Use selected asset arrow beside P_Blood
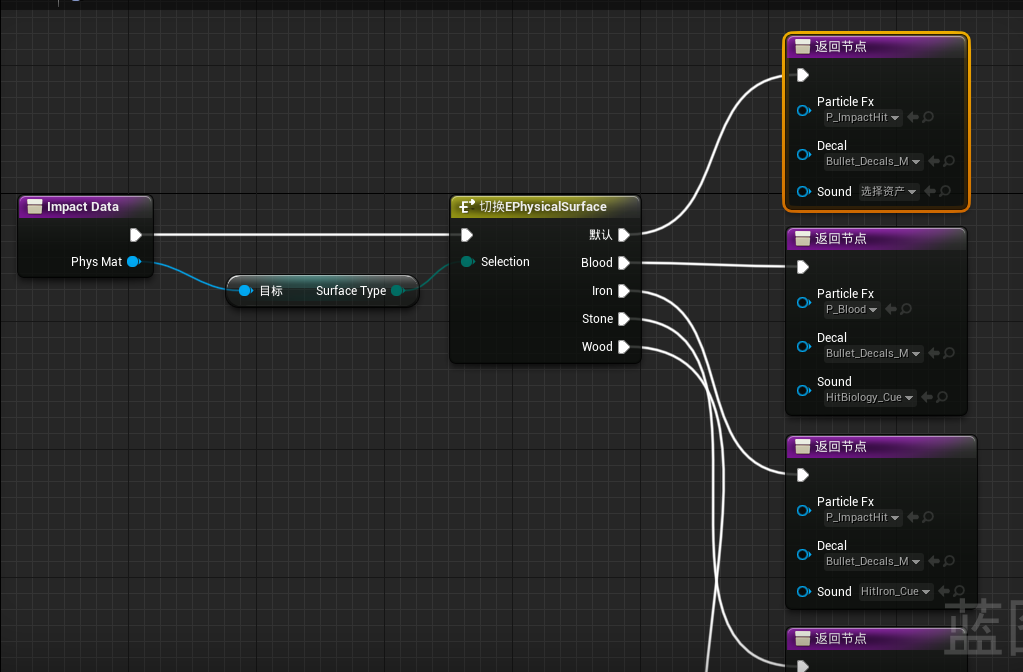The width and height of the screenshot is (1023, 672). [x=891, y=309]
